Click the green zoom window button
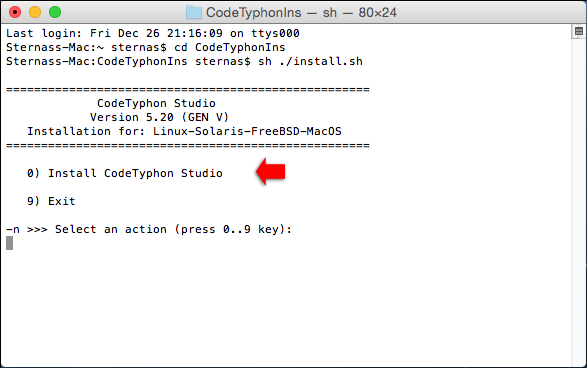Viewport: 587px width, 368px height. [55, 12]
